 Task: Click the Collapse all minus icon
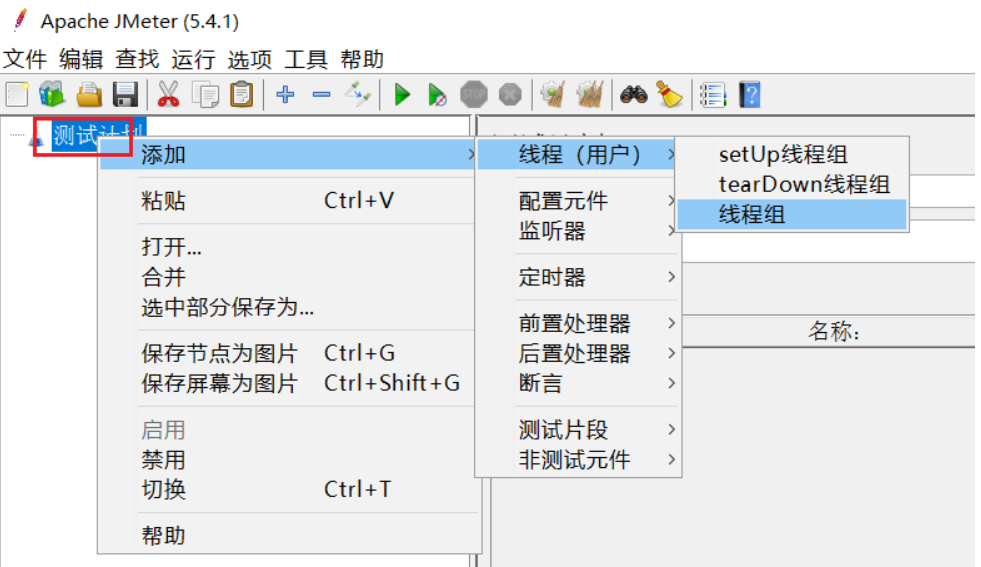(x=322, y=94)
